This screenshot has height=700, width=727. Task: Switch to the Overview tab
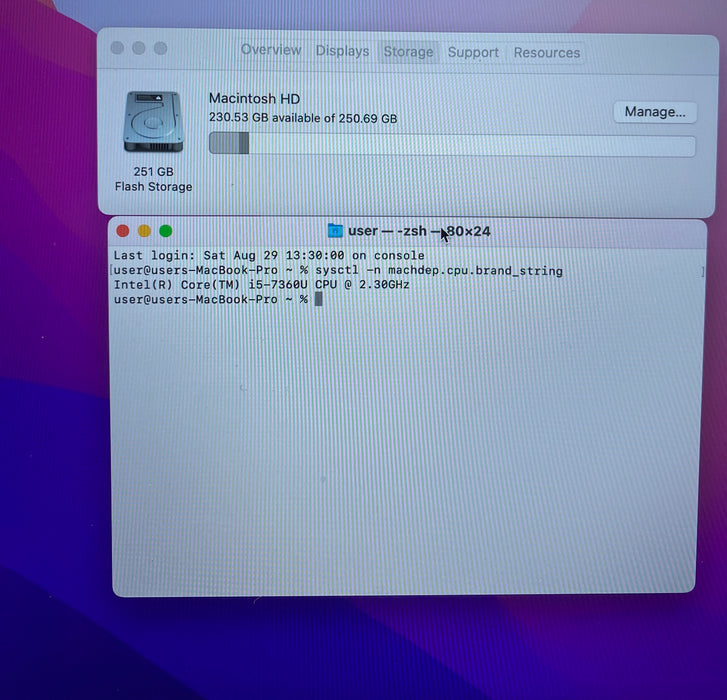271,50
